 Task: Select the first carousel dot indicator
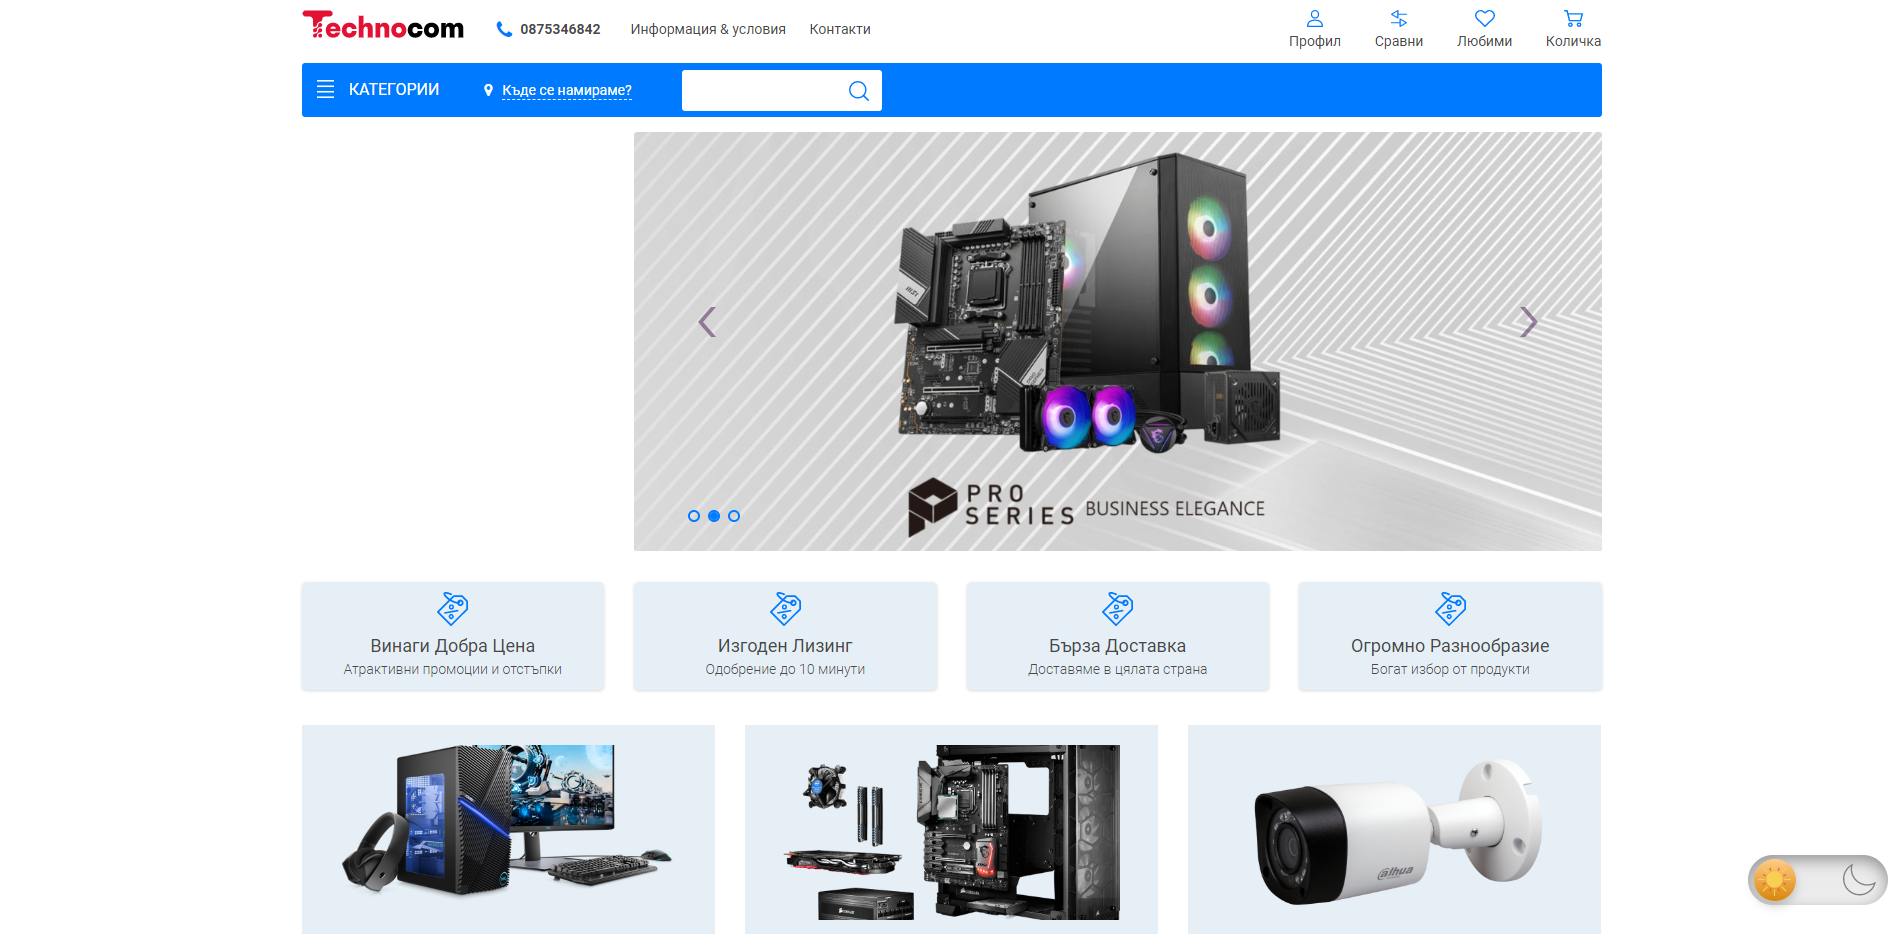pyautogui.click(x=694, y=516)
